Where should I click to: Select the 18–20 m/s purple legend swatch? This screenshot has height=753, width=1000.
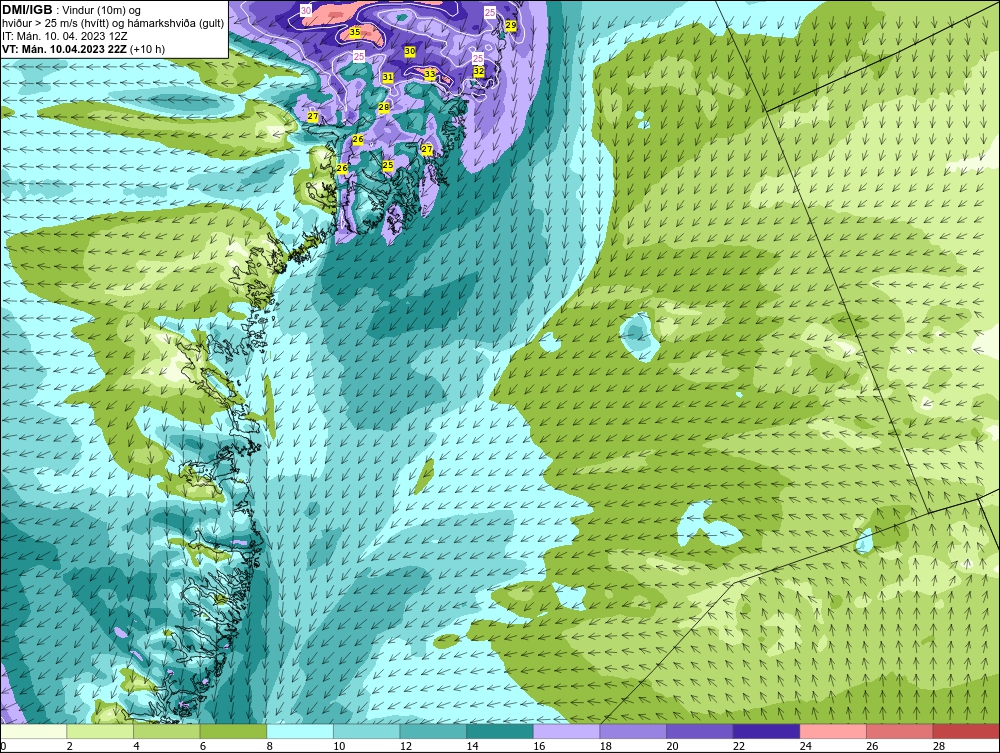pos(633,731)
